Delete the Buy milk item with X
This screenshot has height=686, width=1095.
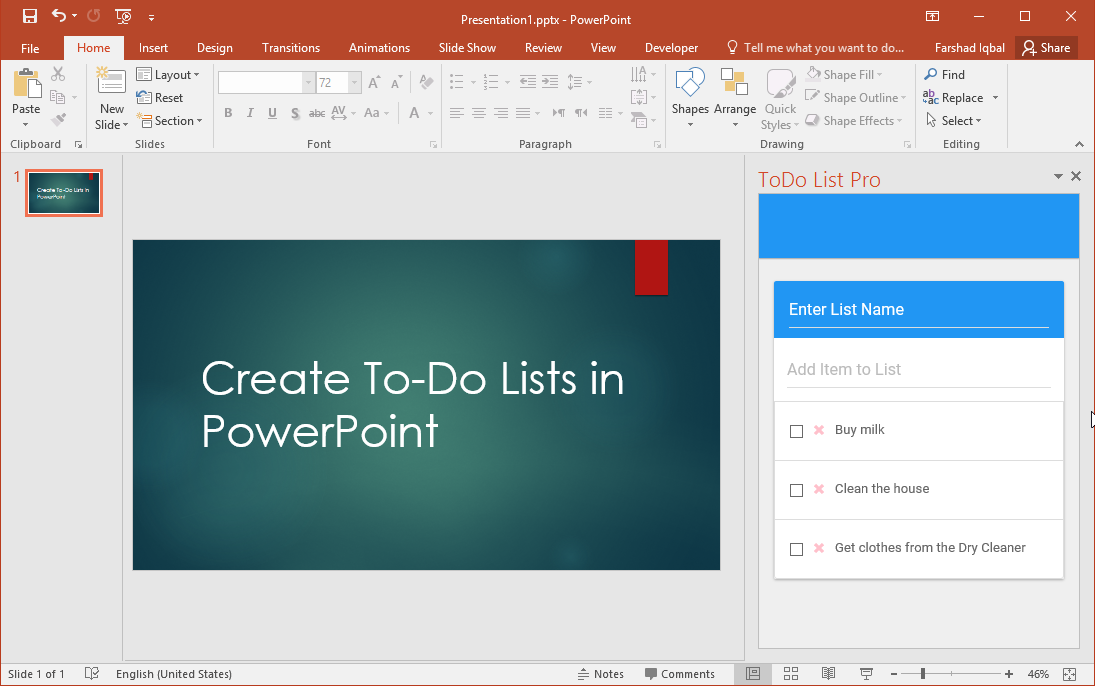819,430
